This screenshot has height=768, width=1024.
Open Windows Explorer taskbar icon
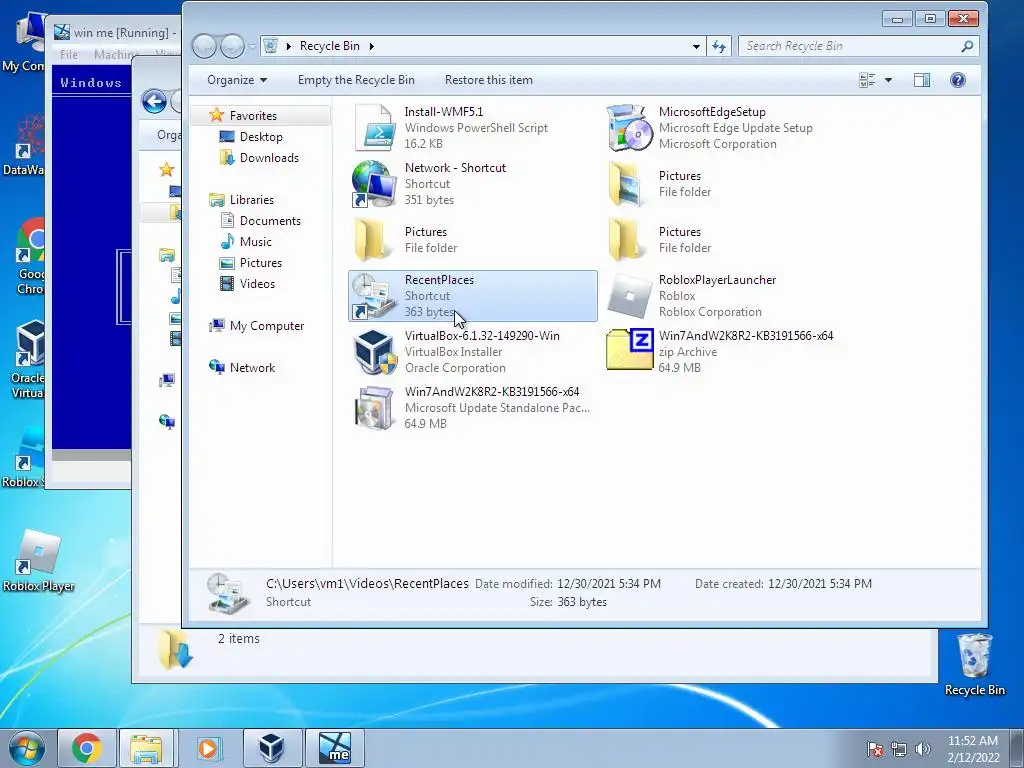click(146, 748)
